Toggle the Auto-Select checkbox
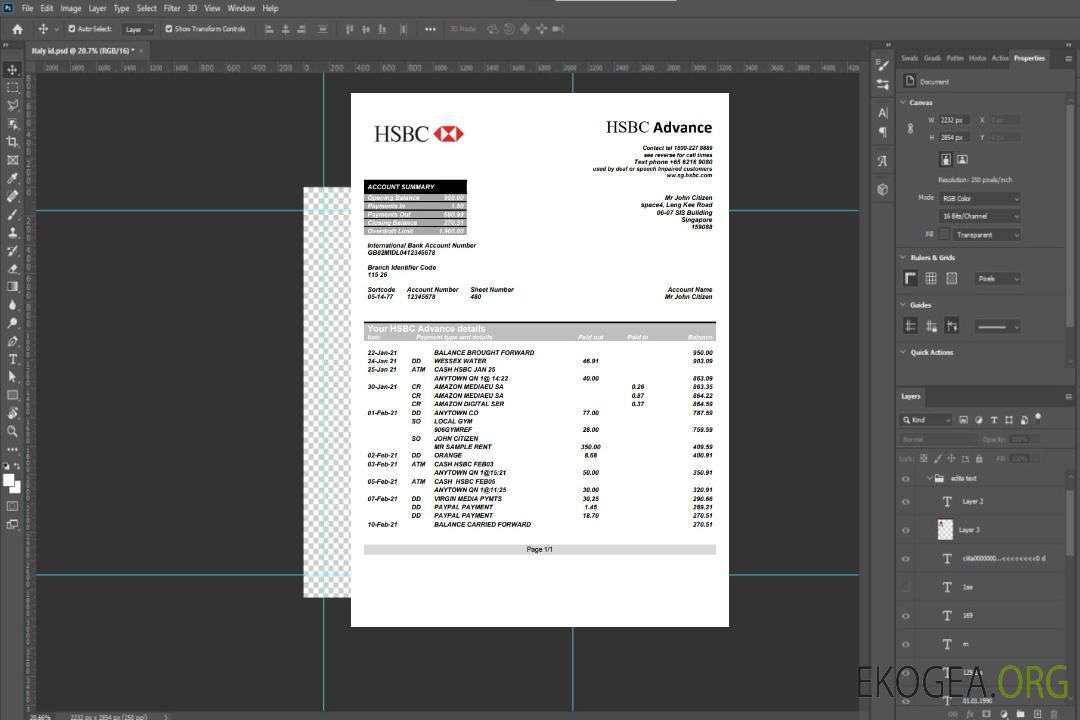1080x720 pixels. coord(72,29)
